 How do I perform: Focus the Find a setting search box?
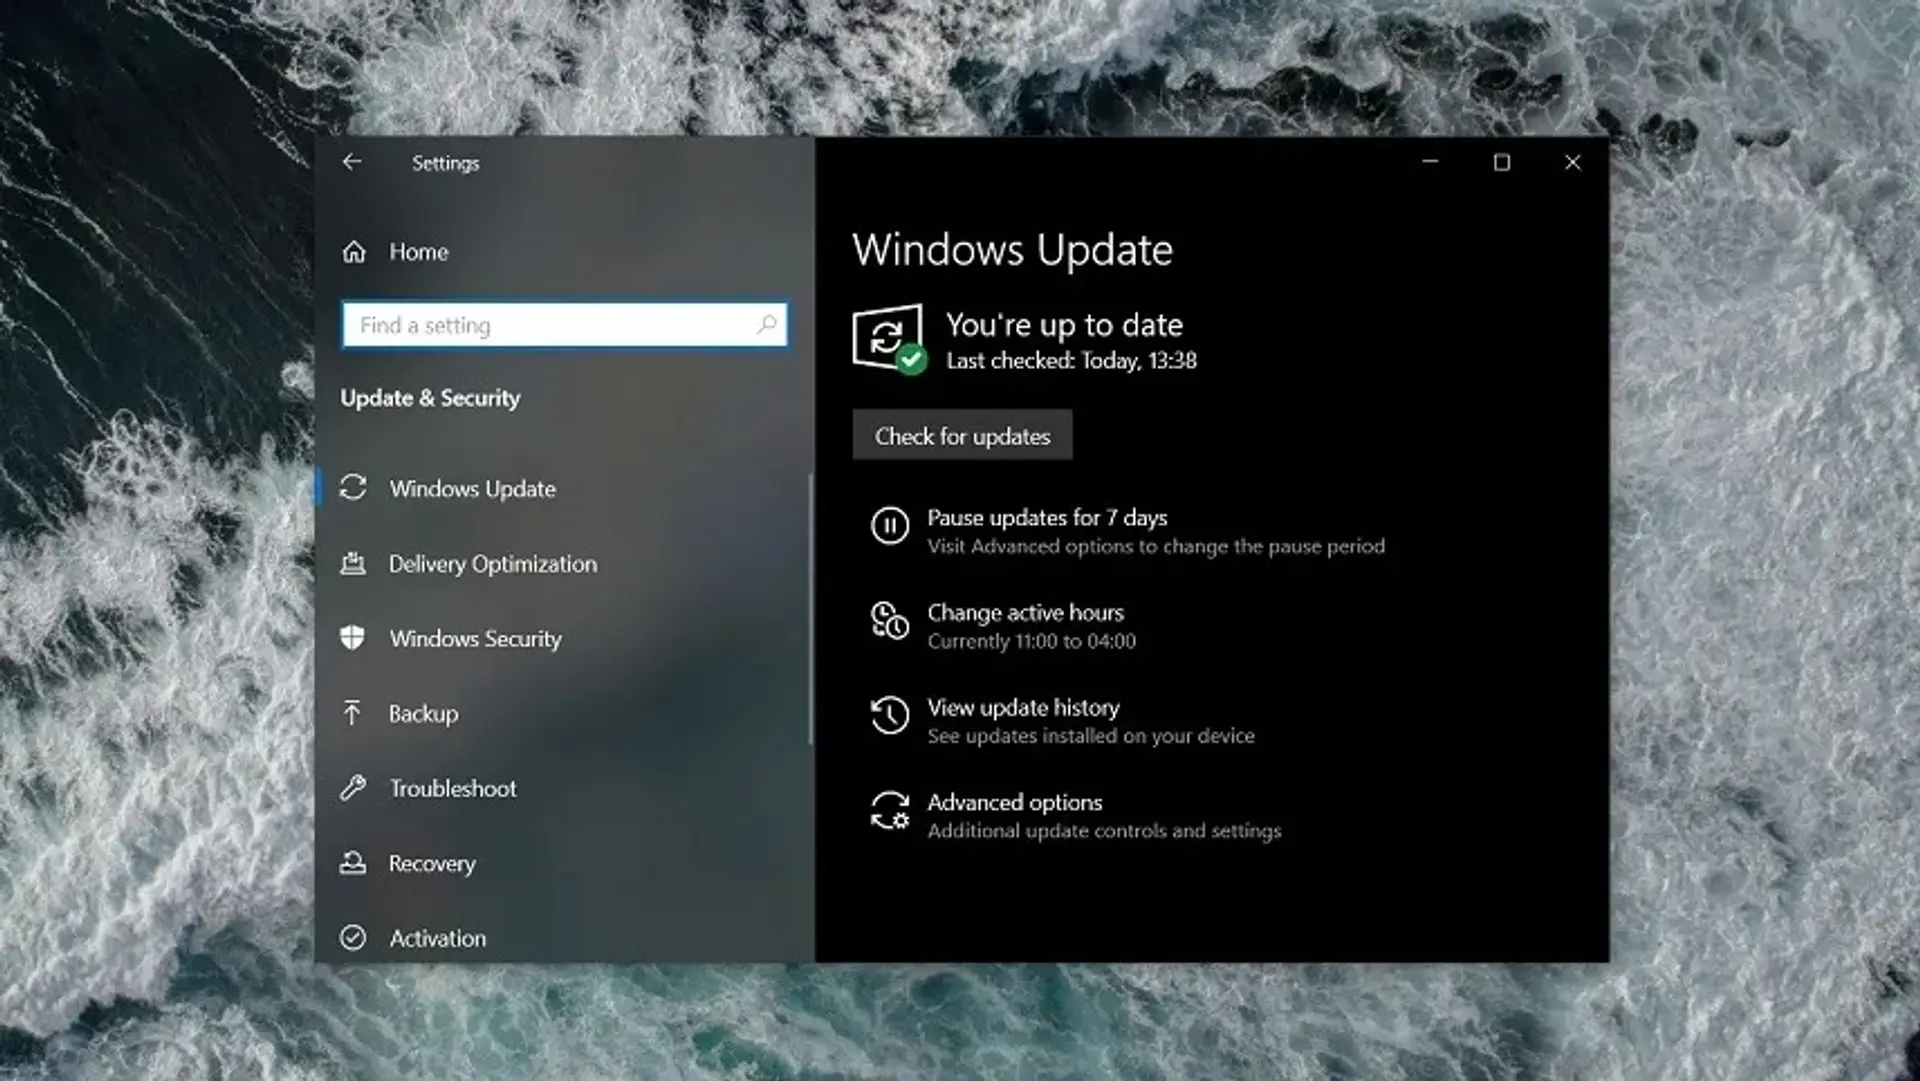[565, 325]
